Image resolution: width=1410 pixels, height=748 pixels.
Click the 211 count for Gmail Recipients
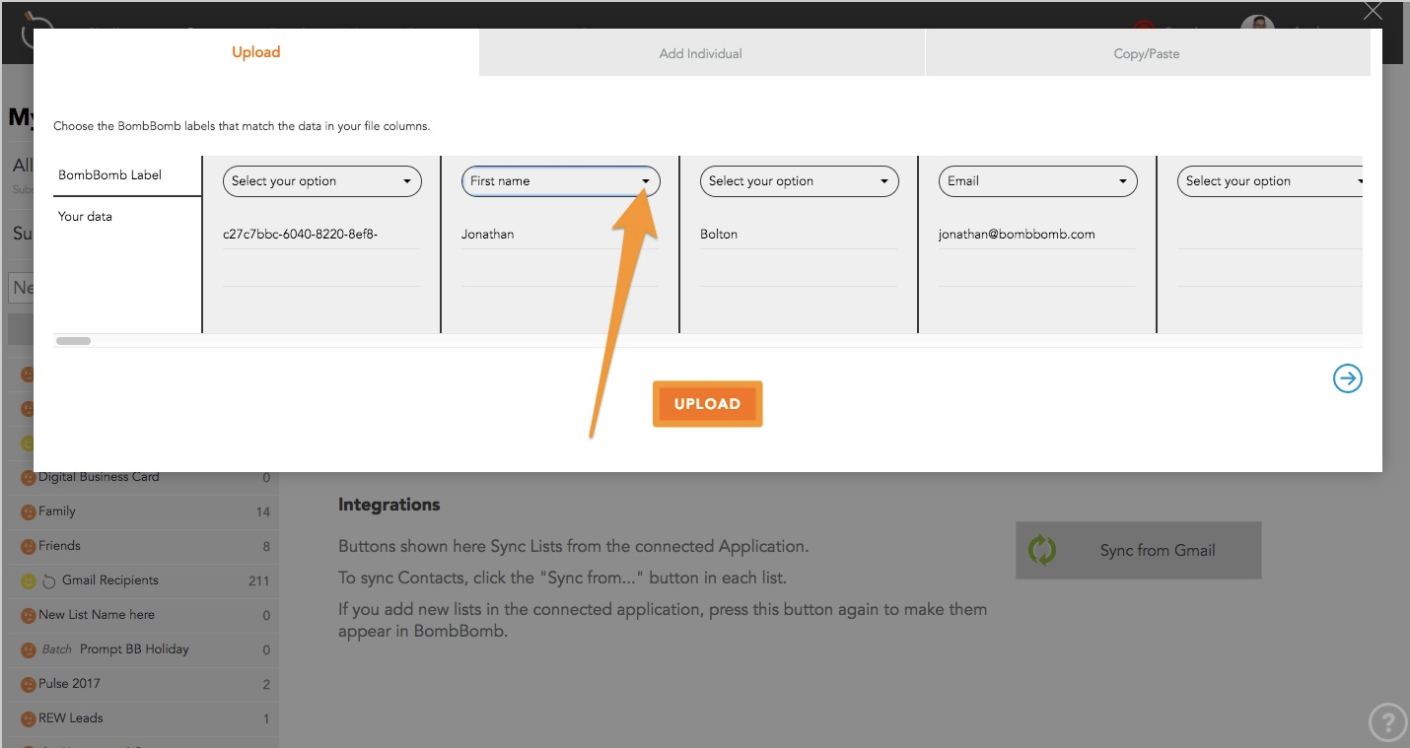[259, 581]
